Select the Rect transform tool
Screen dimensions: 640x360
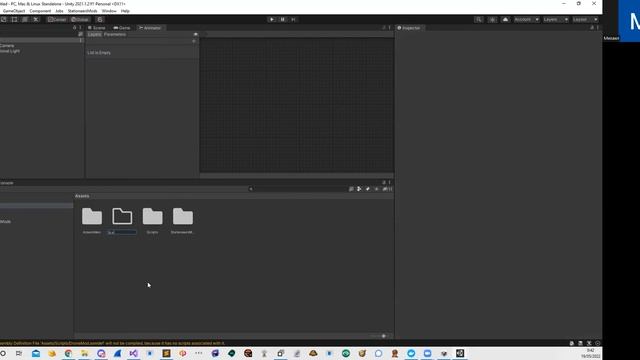(x=14, y=20)
